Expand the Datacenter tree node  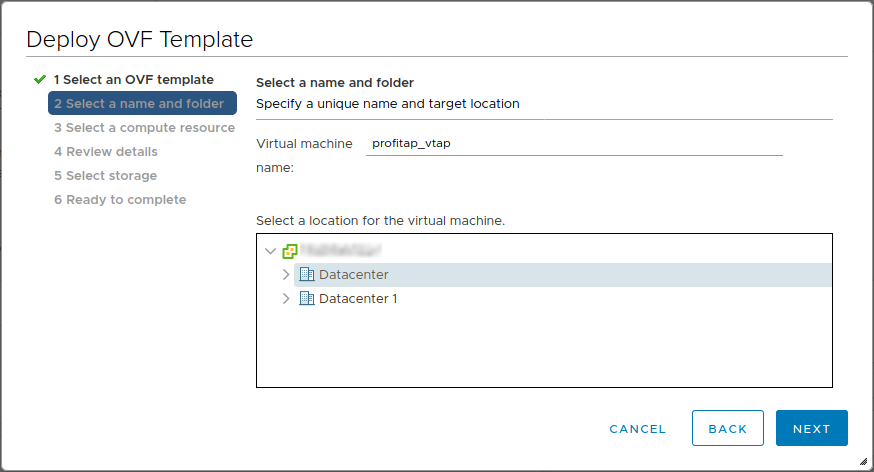(286, 275)
